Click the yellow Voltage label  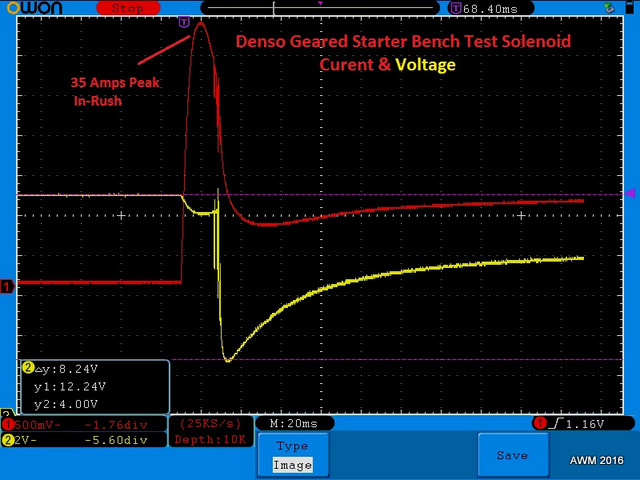click(x=425, y=65)
